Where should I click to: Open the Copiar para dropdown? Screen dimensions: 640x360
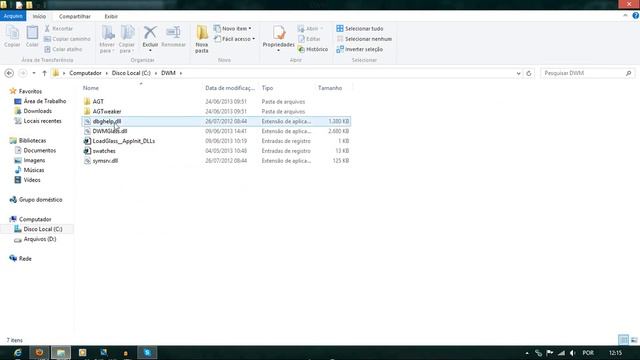tap(127, 39)
